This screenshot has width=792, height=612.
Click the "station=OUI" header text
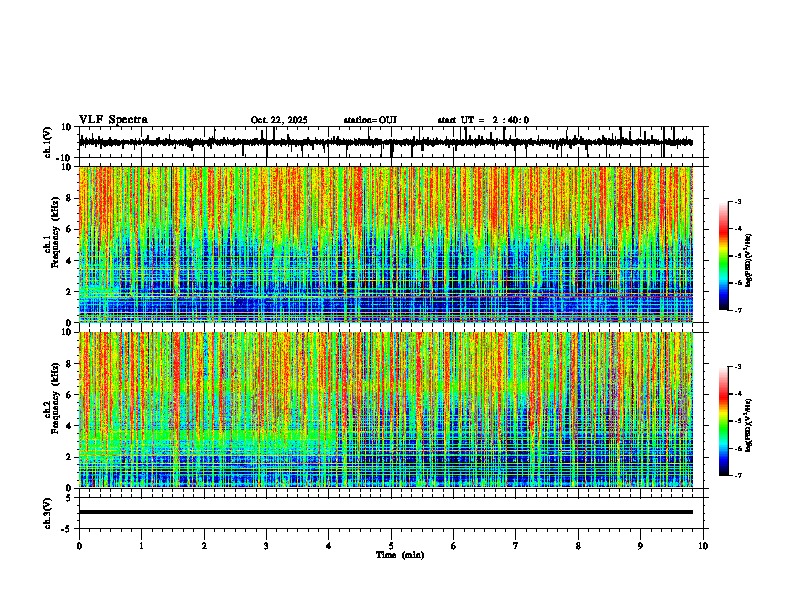[x=370, y=120]
